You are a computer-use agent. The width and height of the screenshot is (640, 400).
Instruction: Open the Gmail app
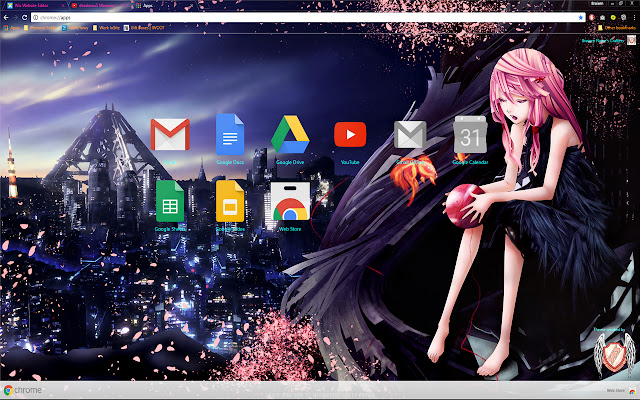pyautogui.click(x=170, y=135)
